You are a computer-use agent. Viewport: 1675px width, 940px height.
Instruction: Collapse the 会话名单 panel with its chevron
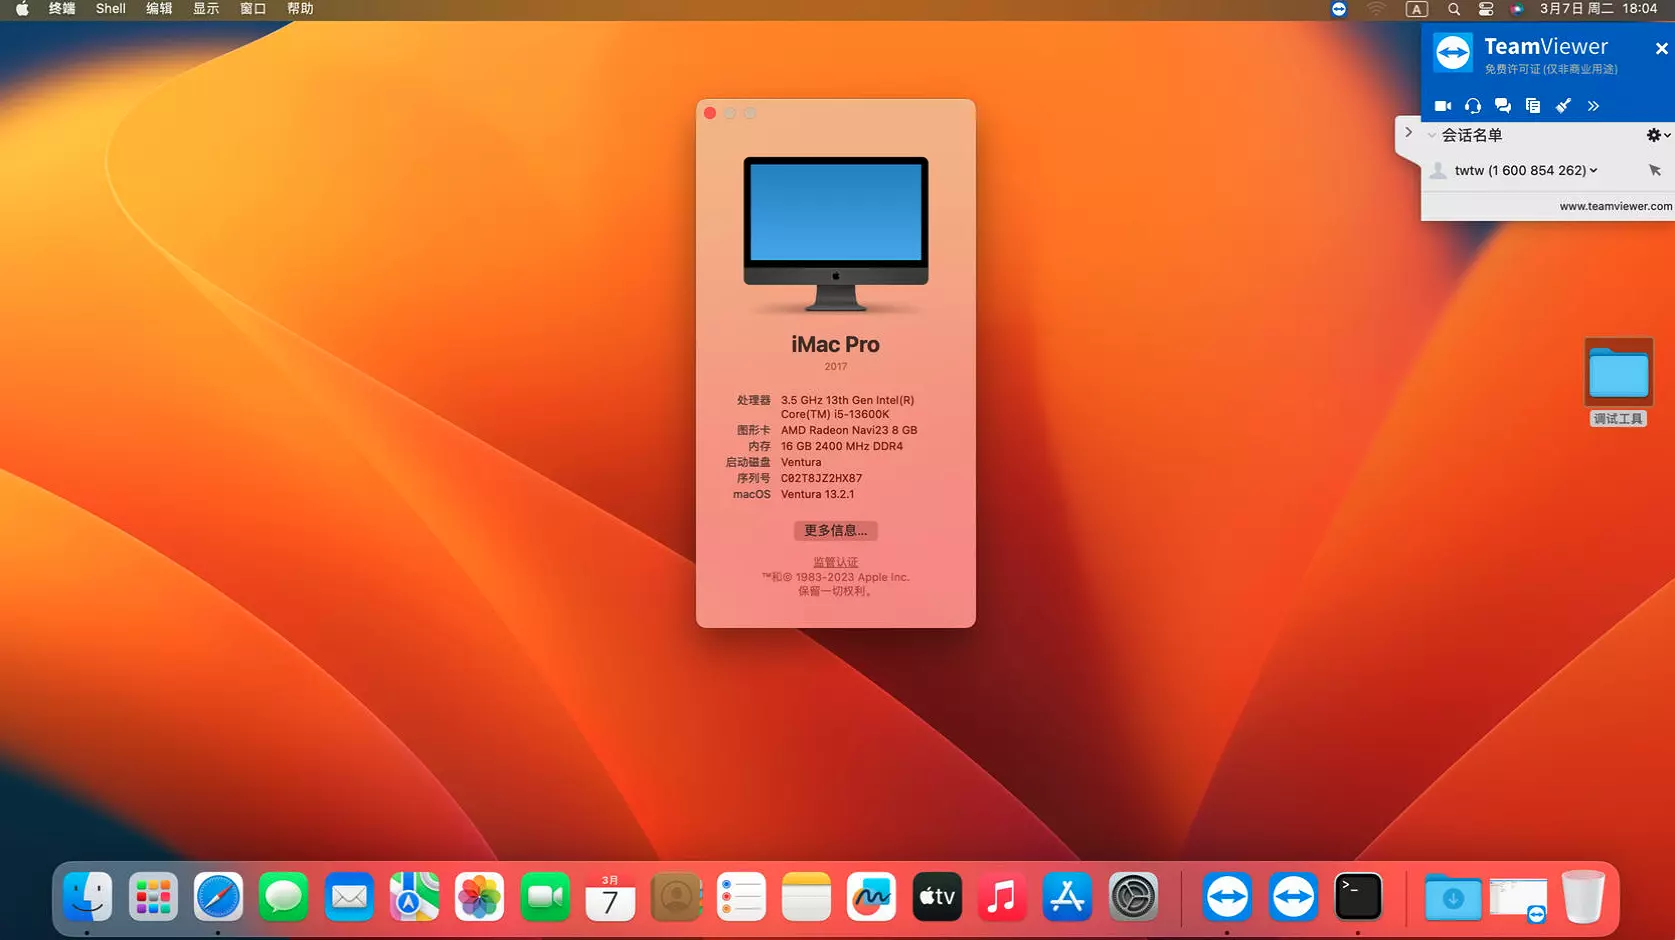(1432, 135)
